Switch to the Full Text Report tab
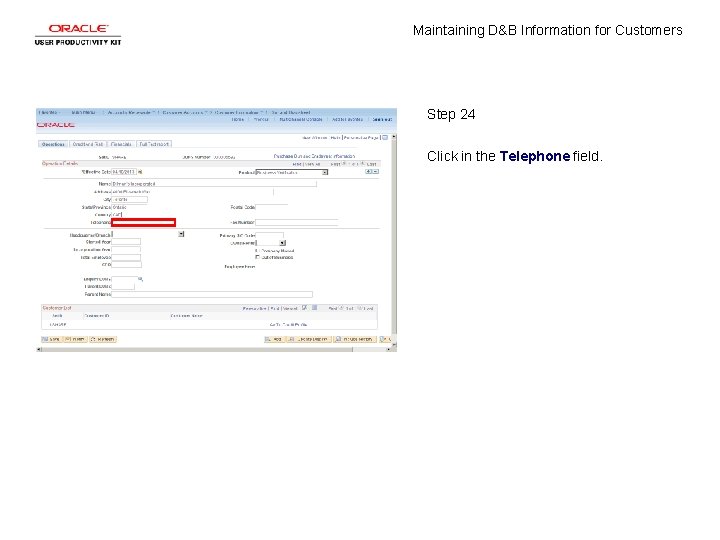Screen dimensions: 720x540 point(154,144)
